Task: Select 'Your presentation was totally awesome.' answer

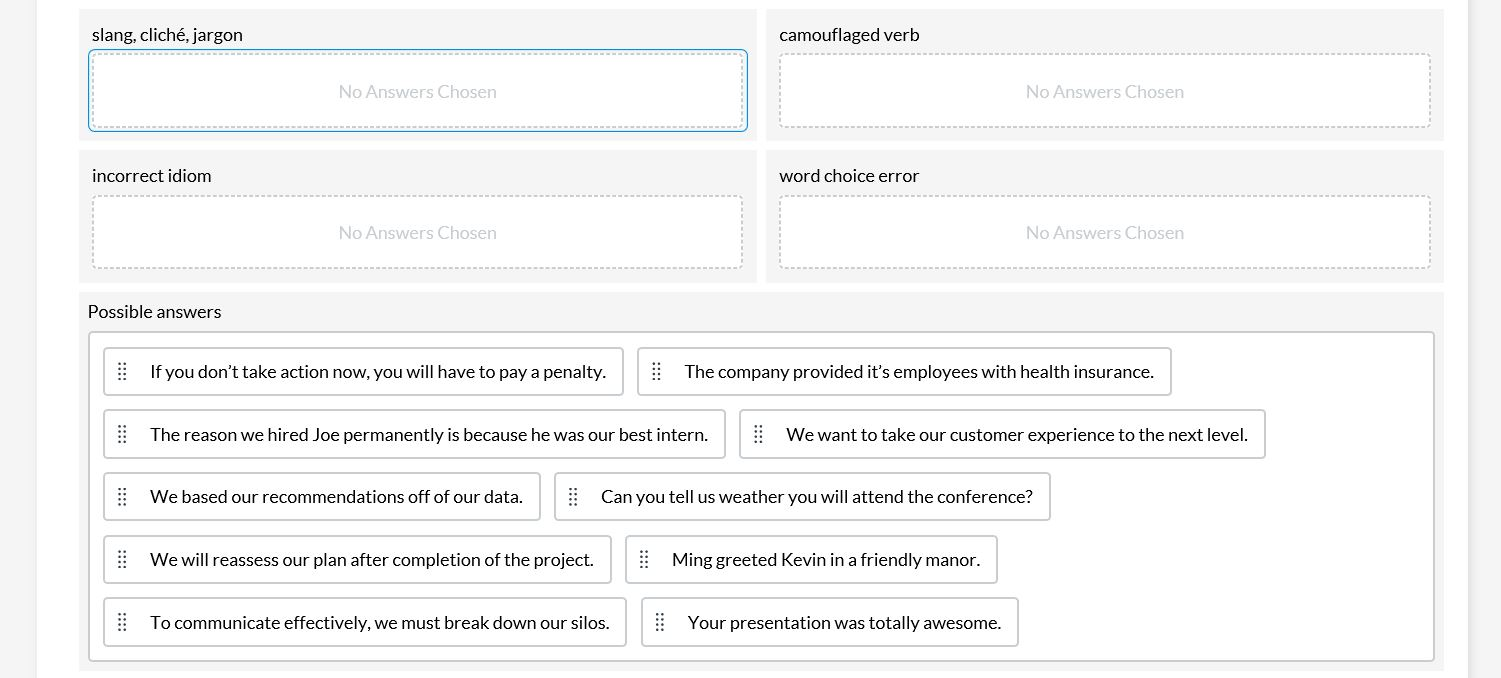Action: click(x=844, y=623)
